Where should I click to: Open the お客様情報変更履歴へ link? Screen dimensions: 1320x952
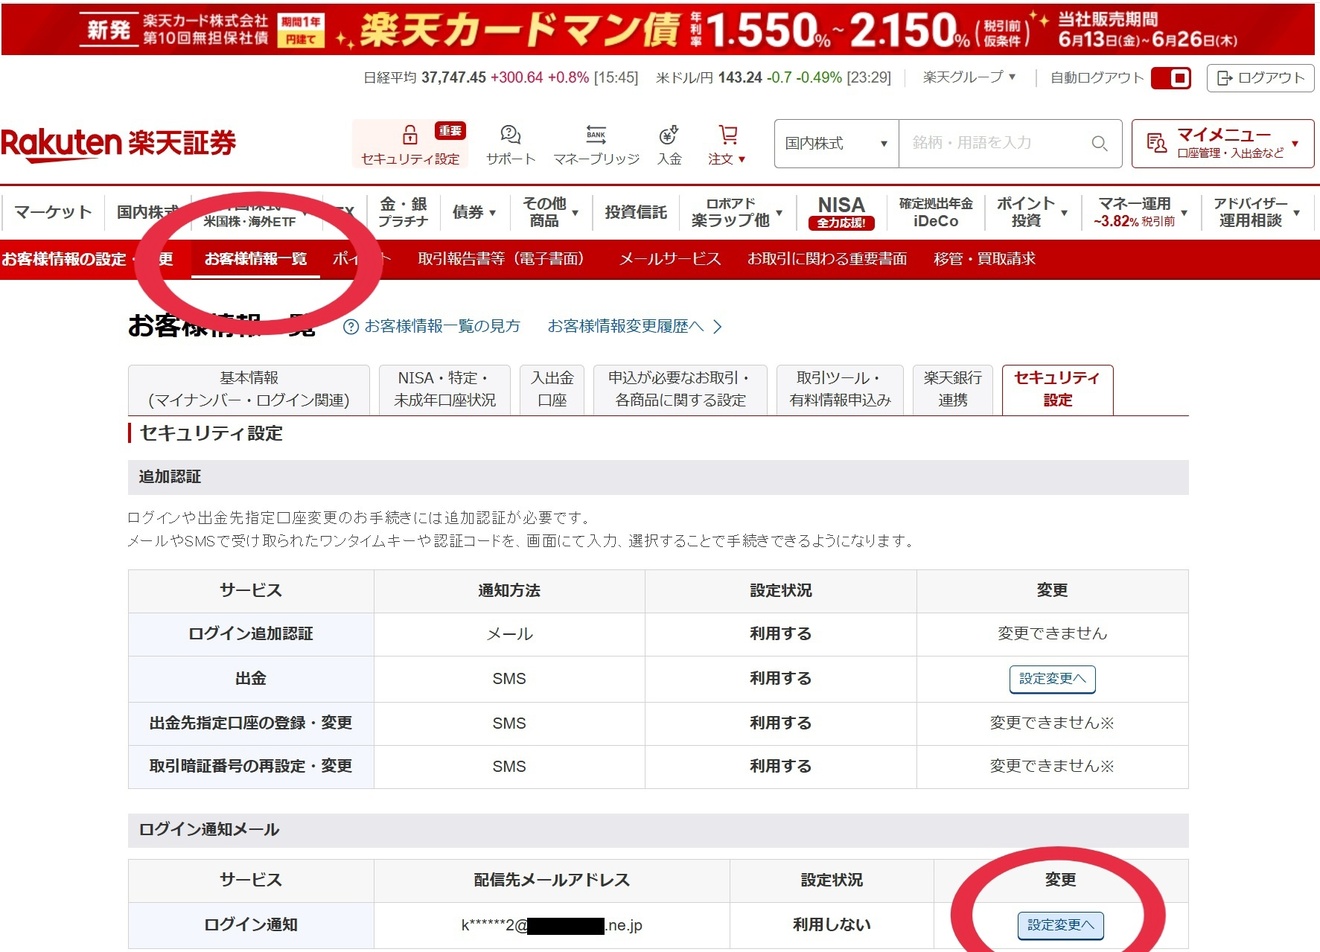(x=635, y=327)
